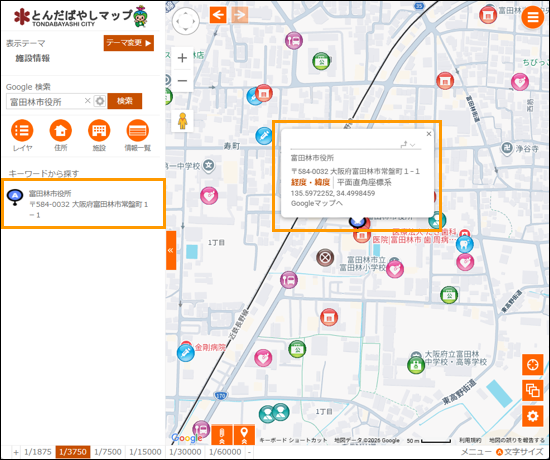Click the 地図の誤りを報告する link
Screen dimensions: 550x460
point(517,440)
